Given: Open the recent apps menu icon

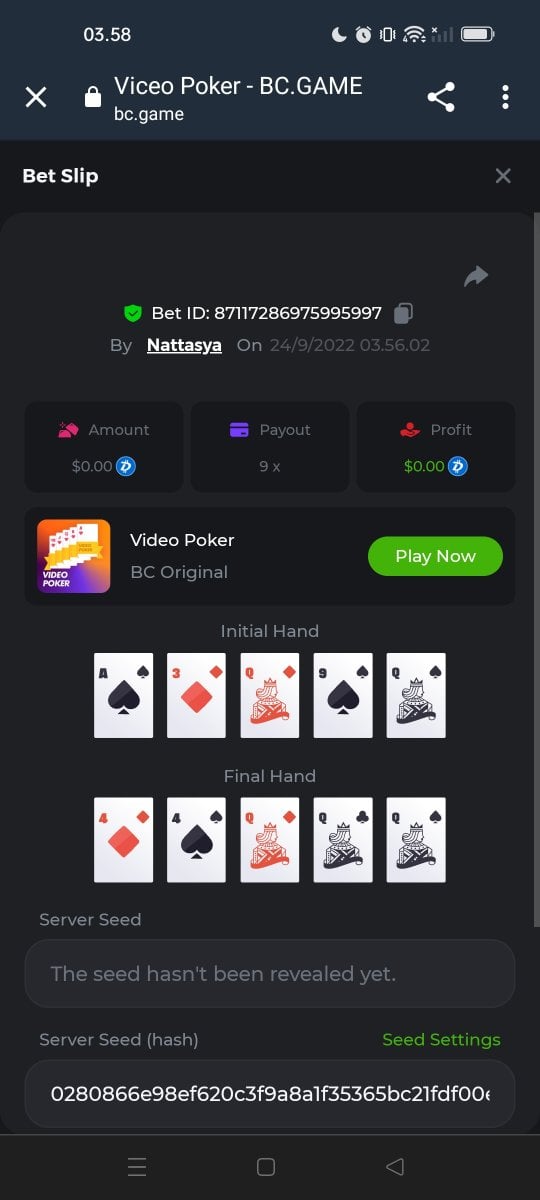Looking at the screenshot, I should pos(138,1166).
